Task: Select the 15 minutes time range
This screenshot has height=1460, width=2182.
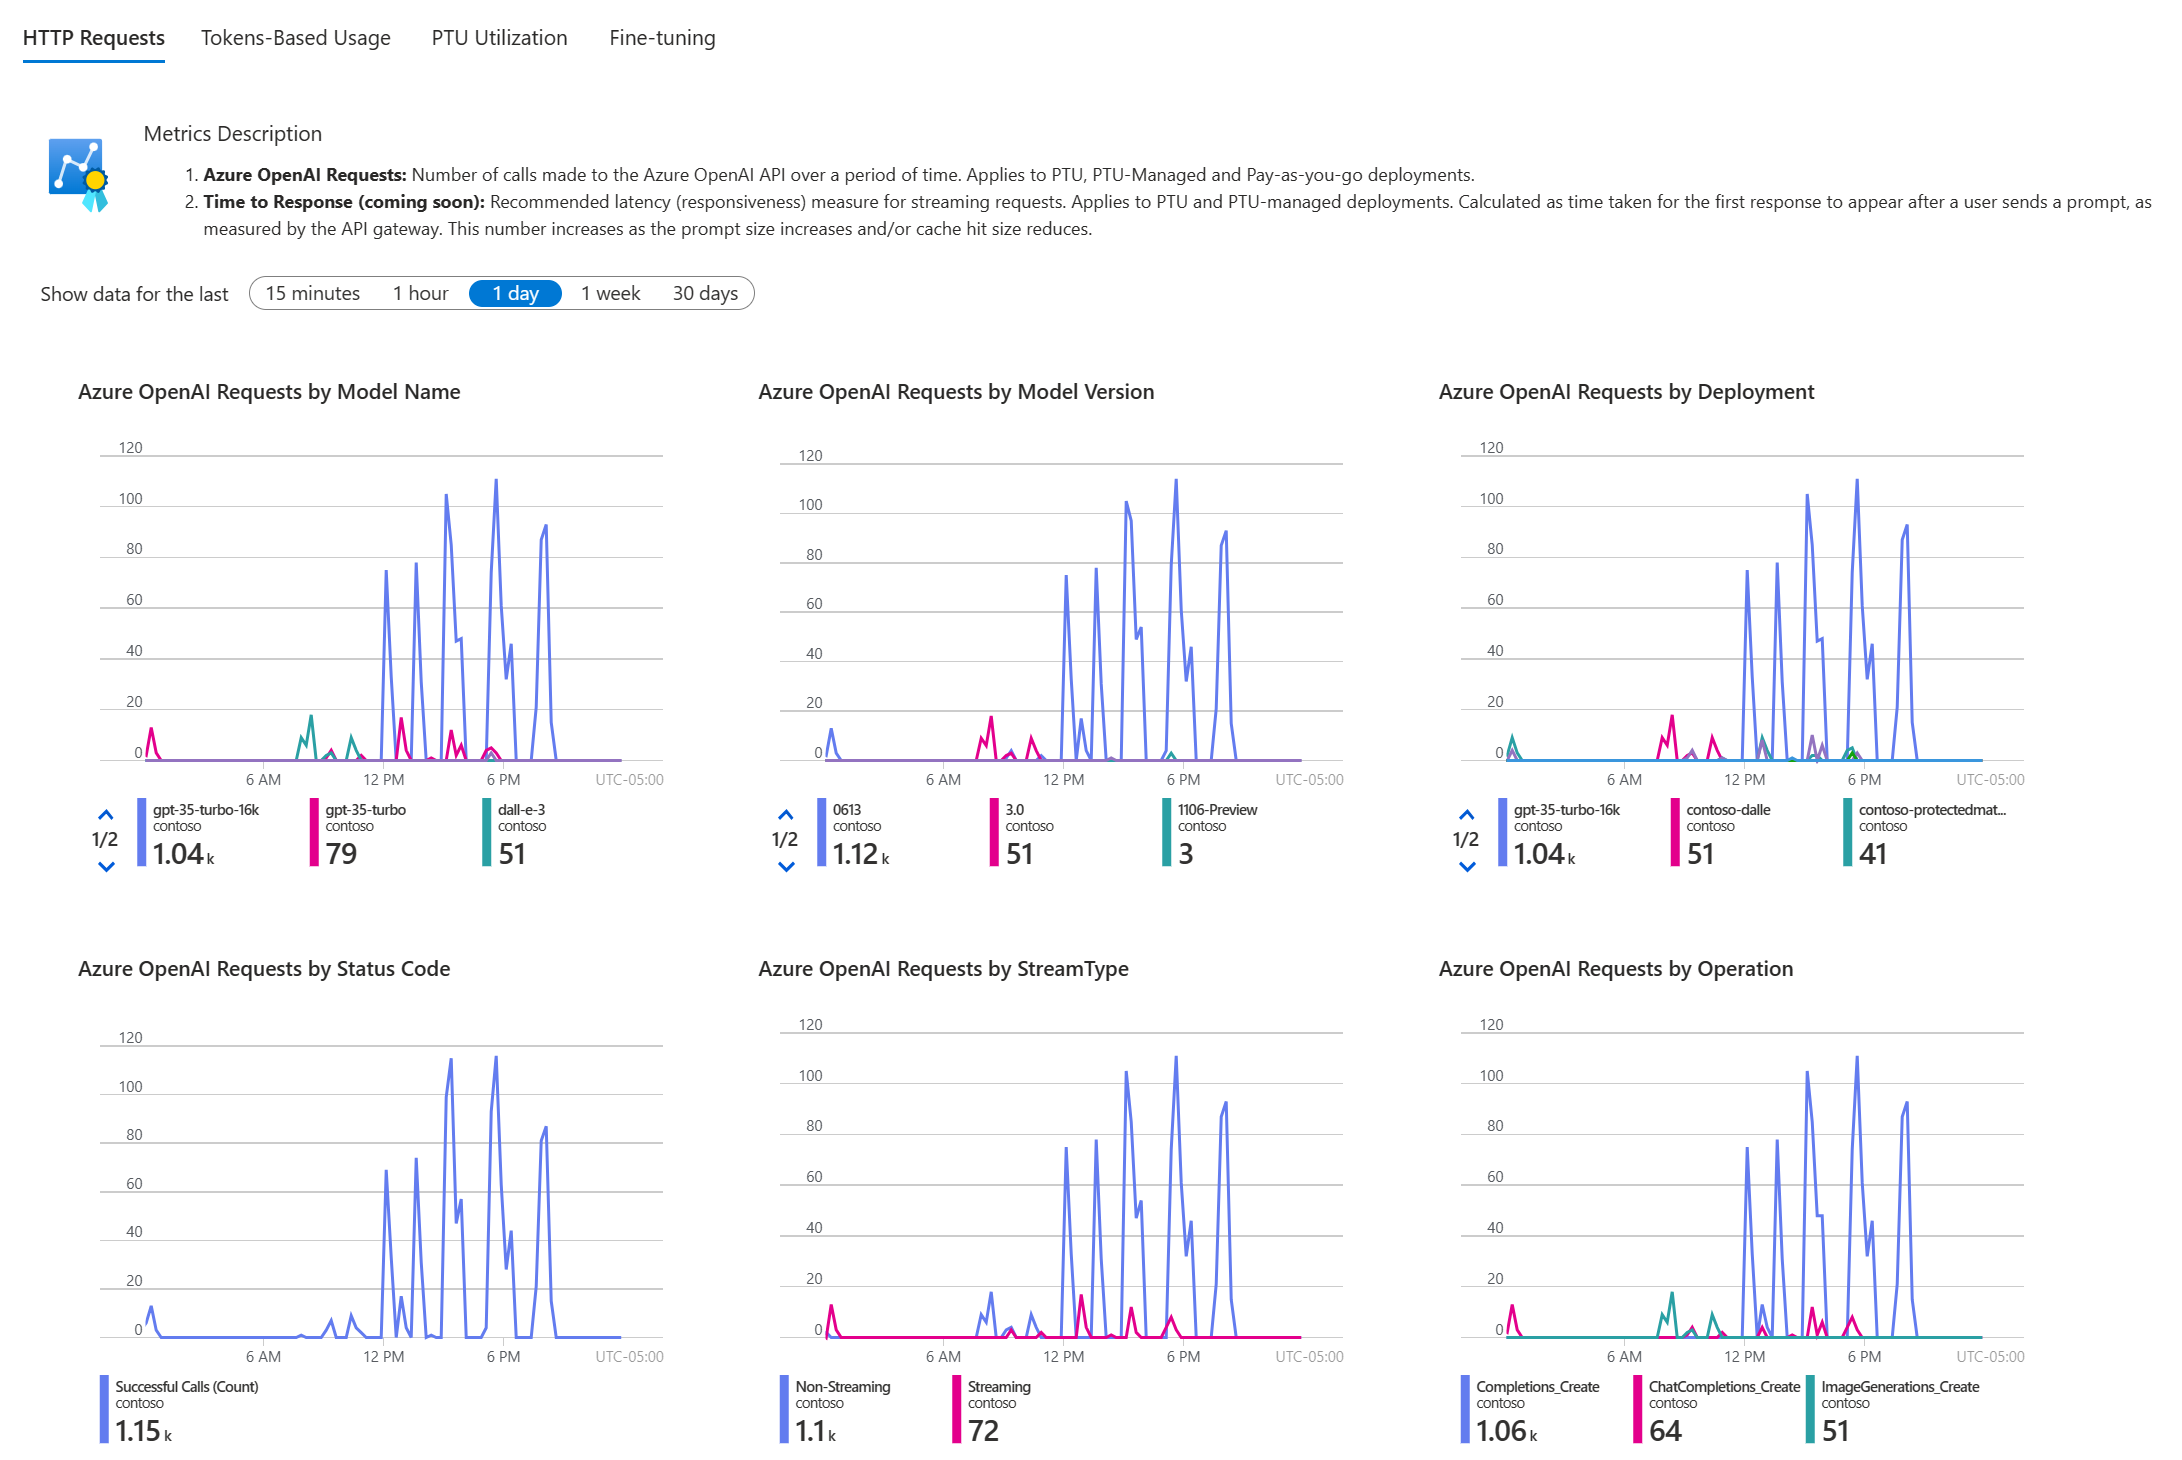Action: pos(312,293)
